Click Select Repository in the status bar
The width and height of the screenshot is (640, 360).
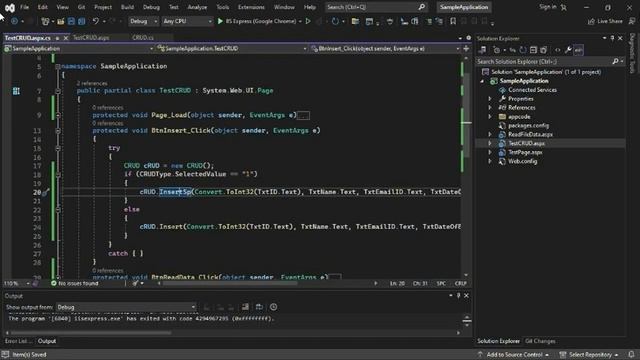click(589, 354)
